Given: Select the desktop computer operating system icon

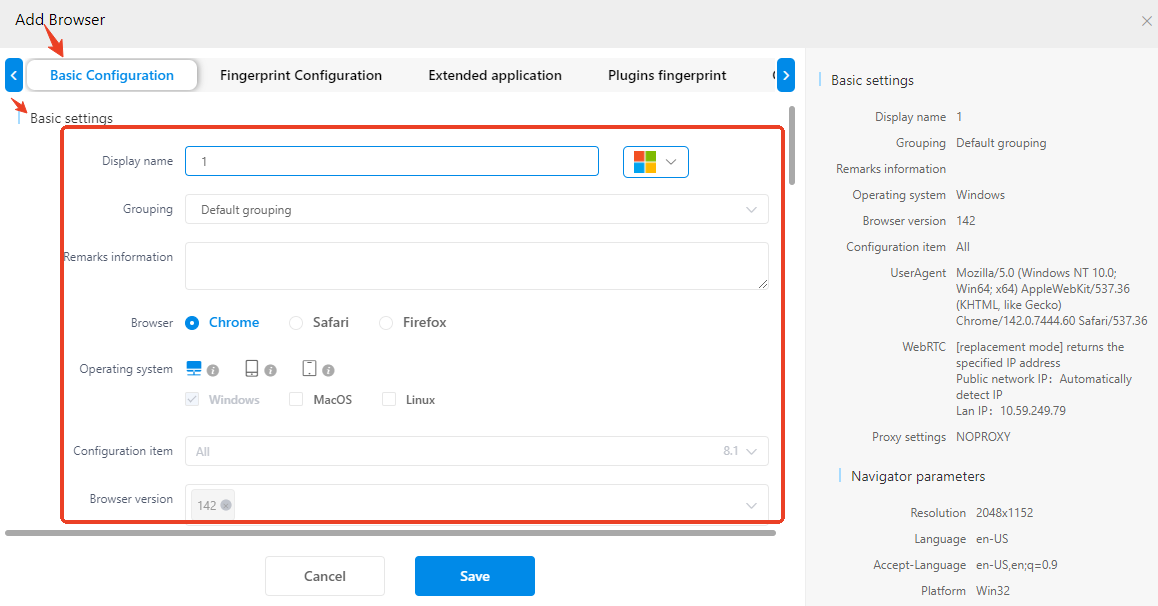Looking at the screenshot, I should pos(194,369).
